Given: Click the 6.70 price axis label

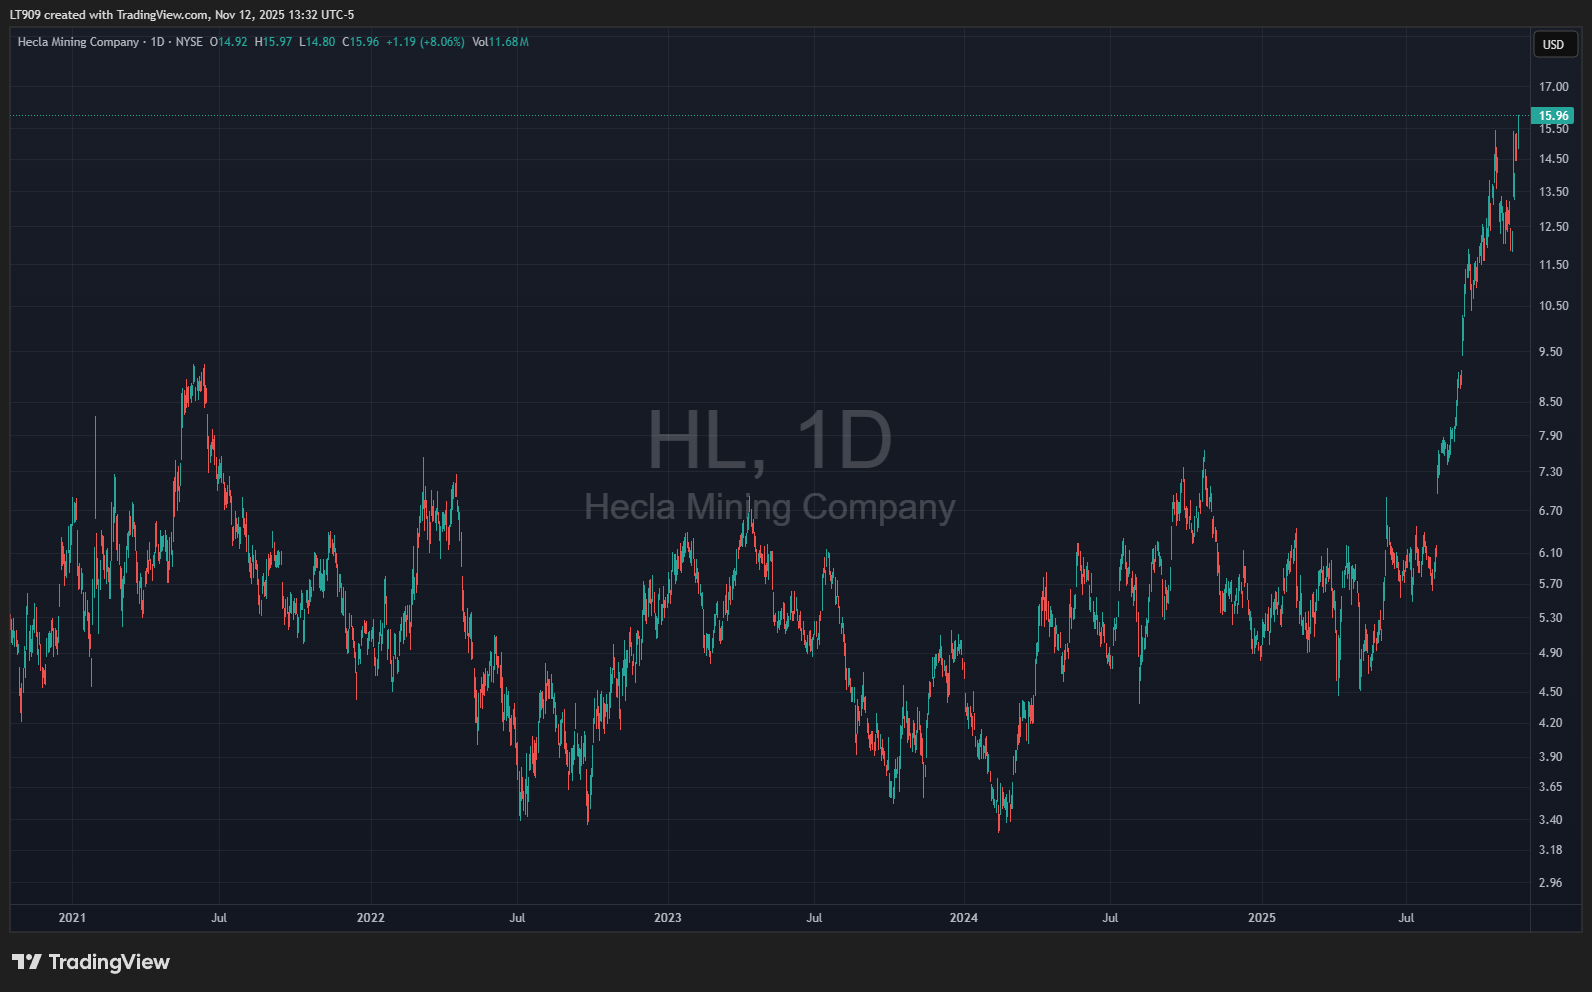Looking at the screenshot, I should point(1550,511).
